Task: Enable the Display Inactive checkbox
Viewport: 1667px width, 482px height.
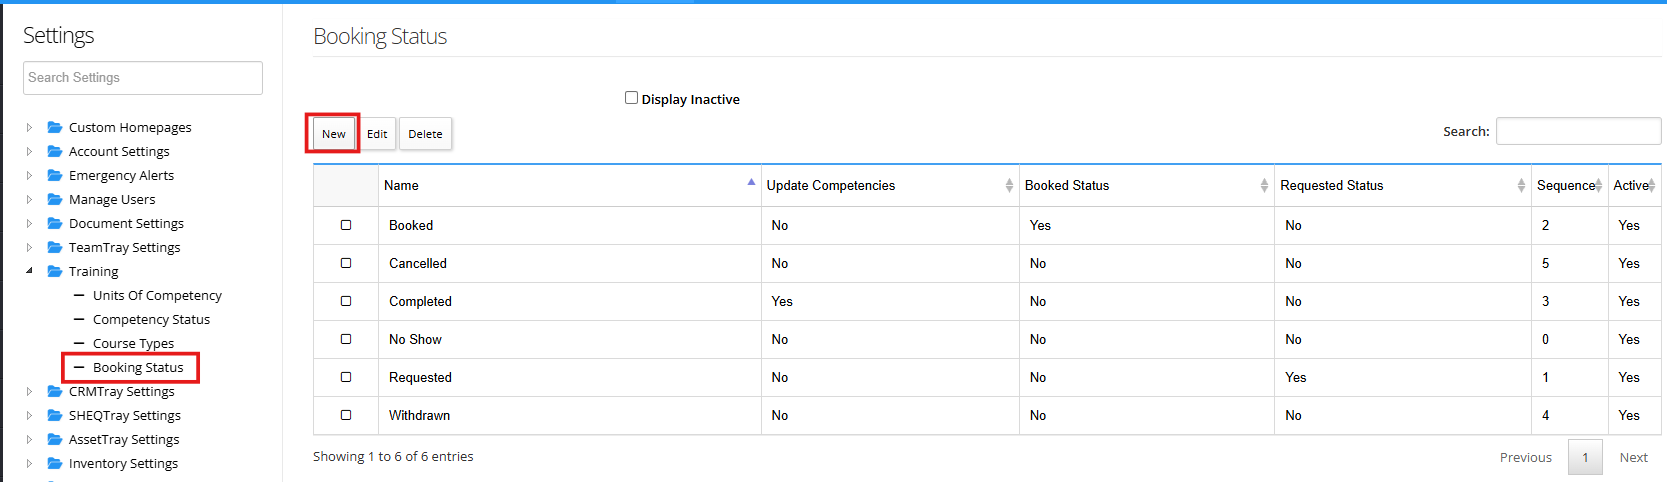Action: 631,98
